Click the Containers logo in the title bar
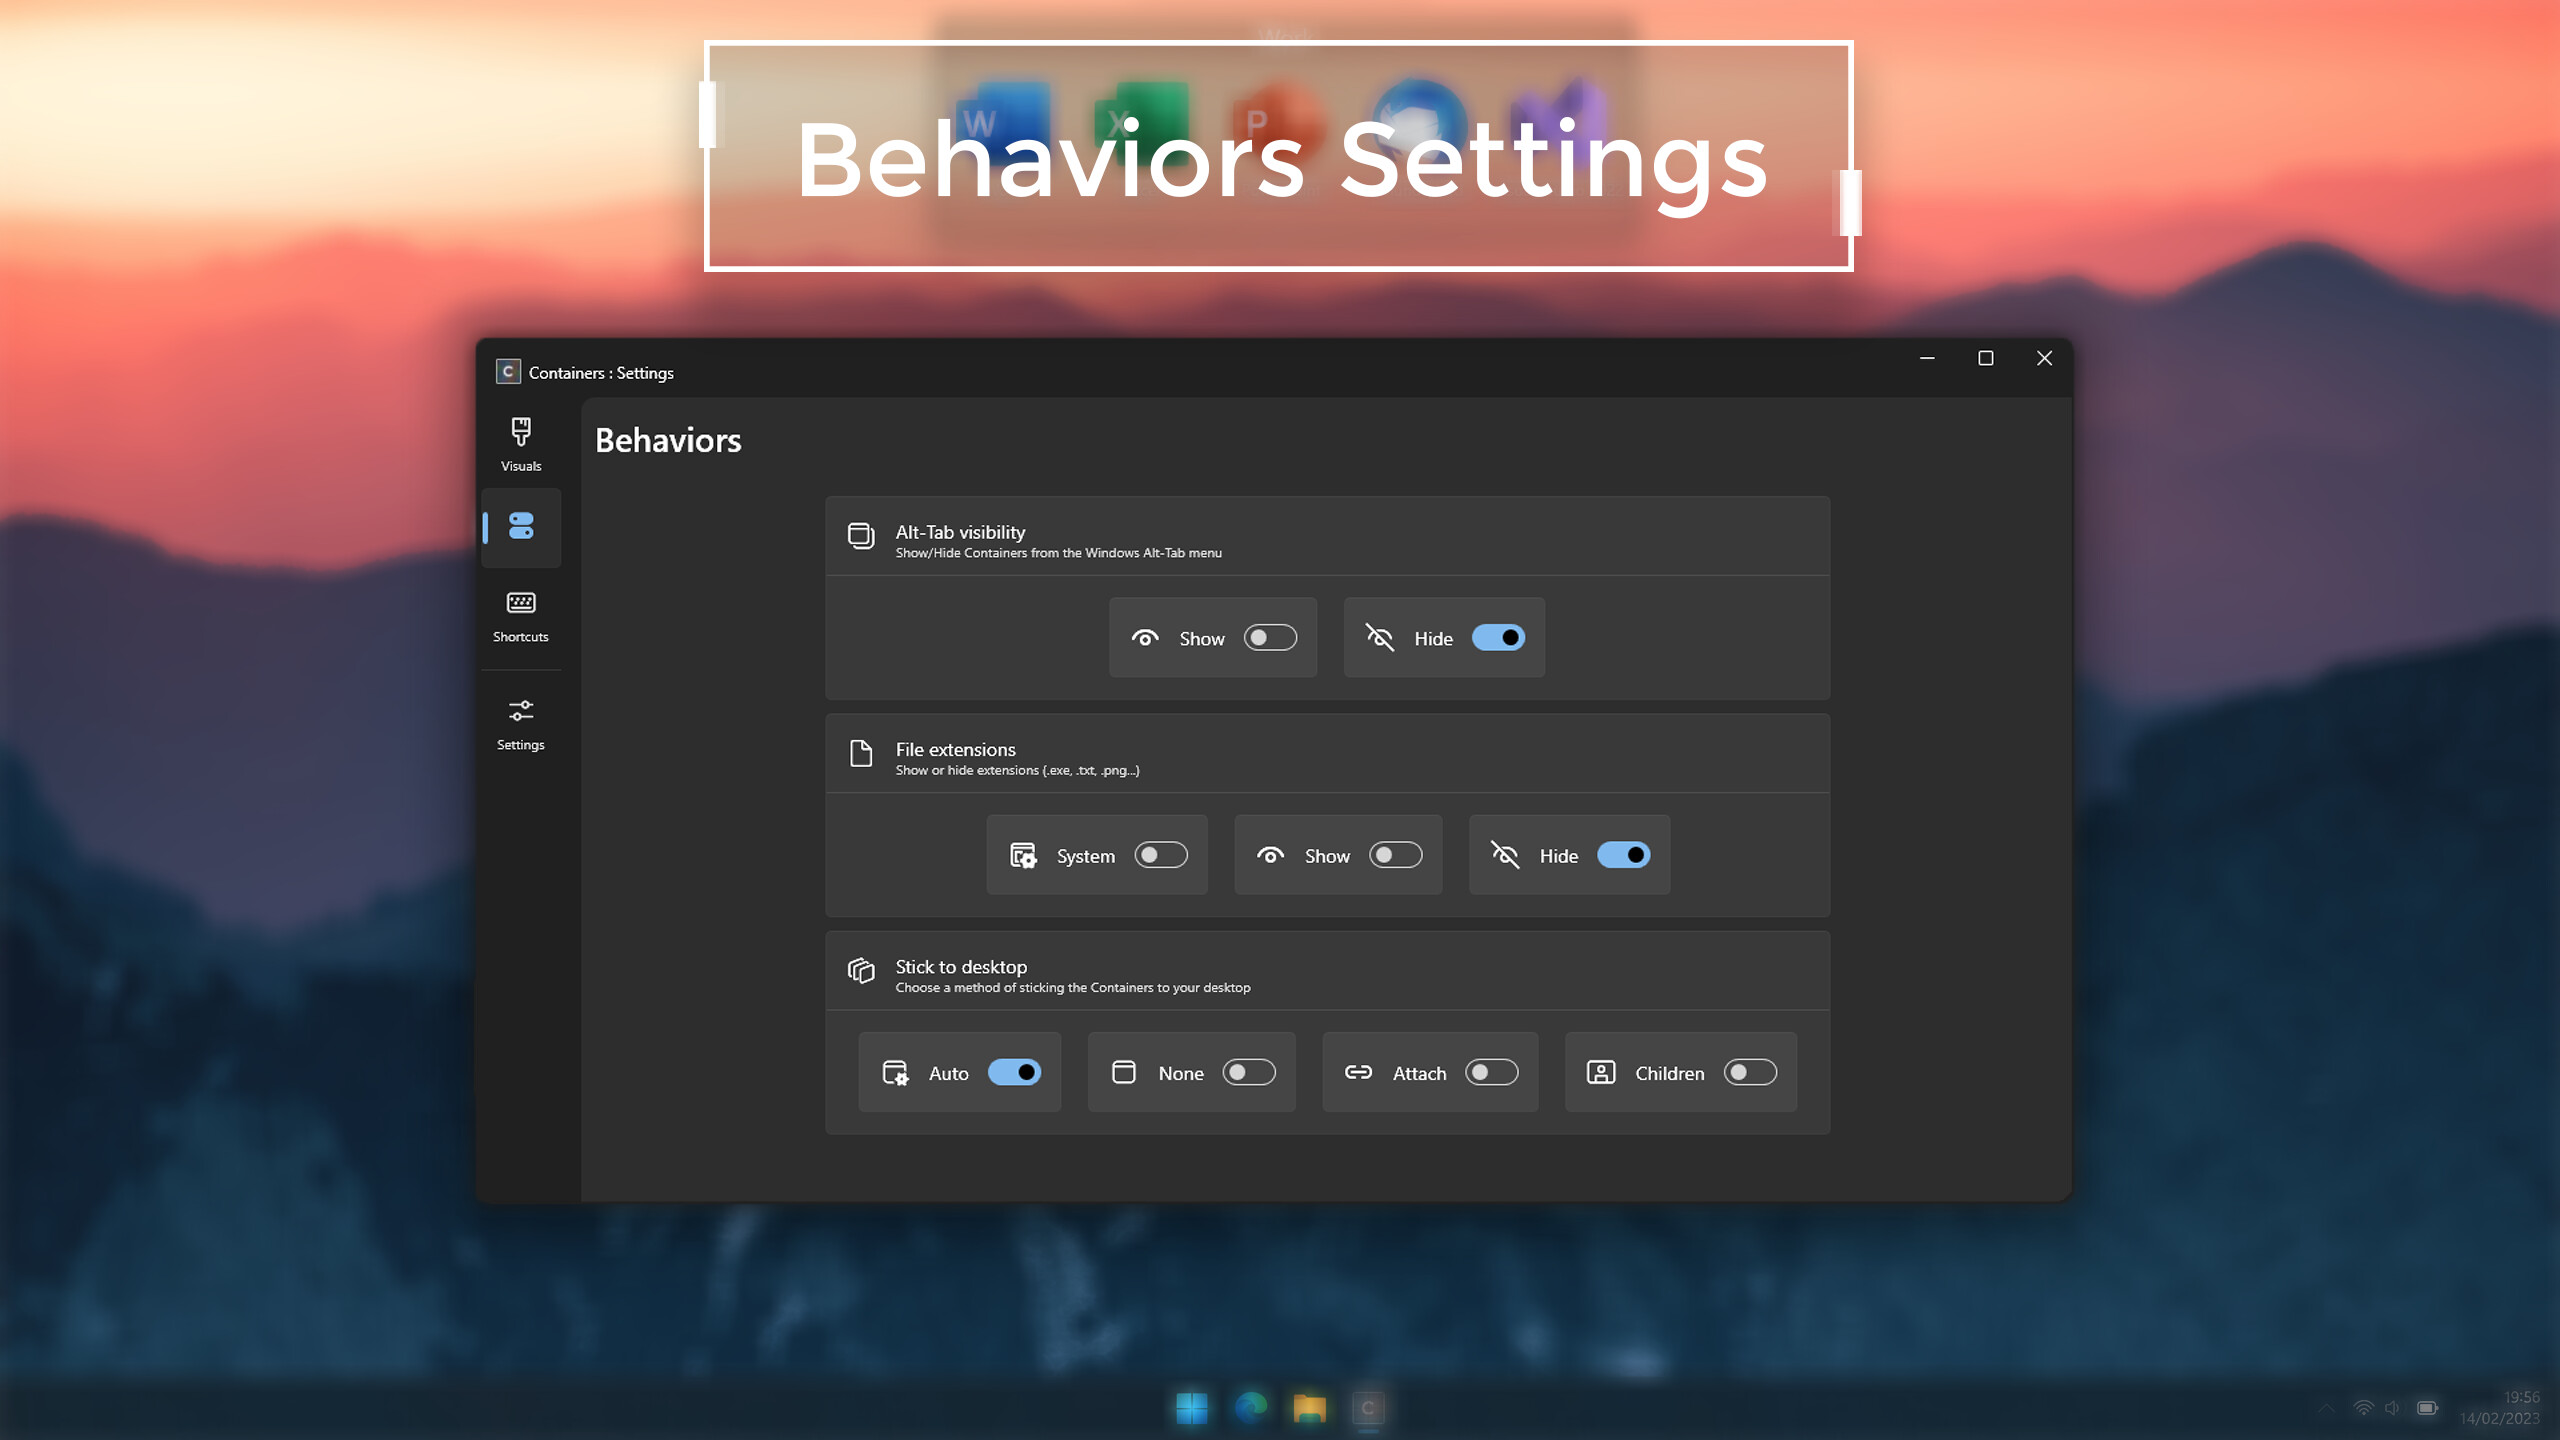 (x=507, y=371)
